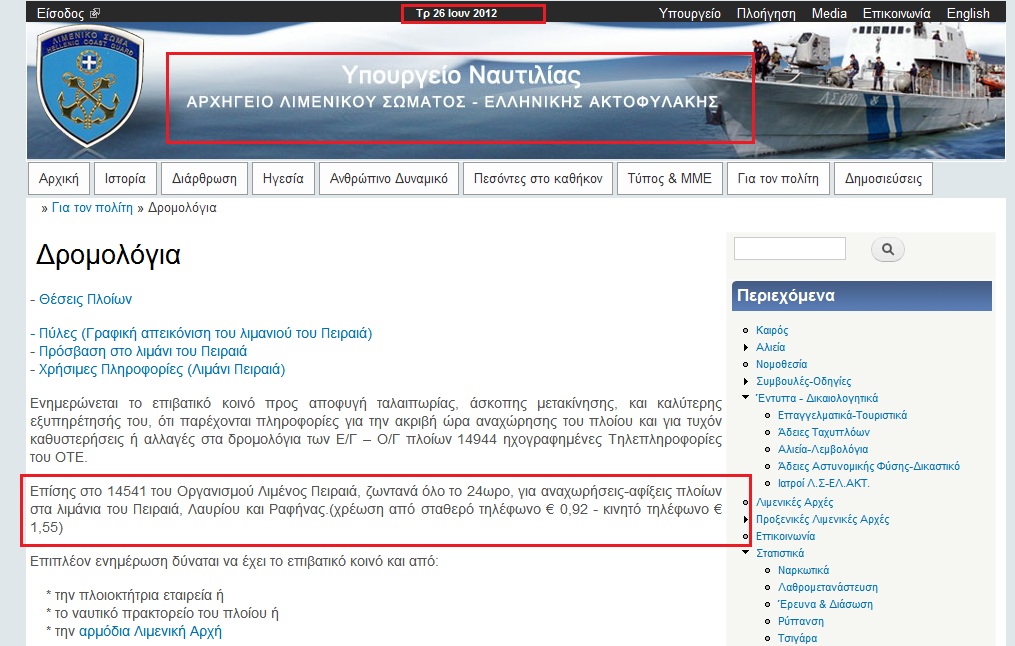Focus the search text field
Image resolution: width=1015 pixels, height=646 pixels.
(790, 249)
